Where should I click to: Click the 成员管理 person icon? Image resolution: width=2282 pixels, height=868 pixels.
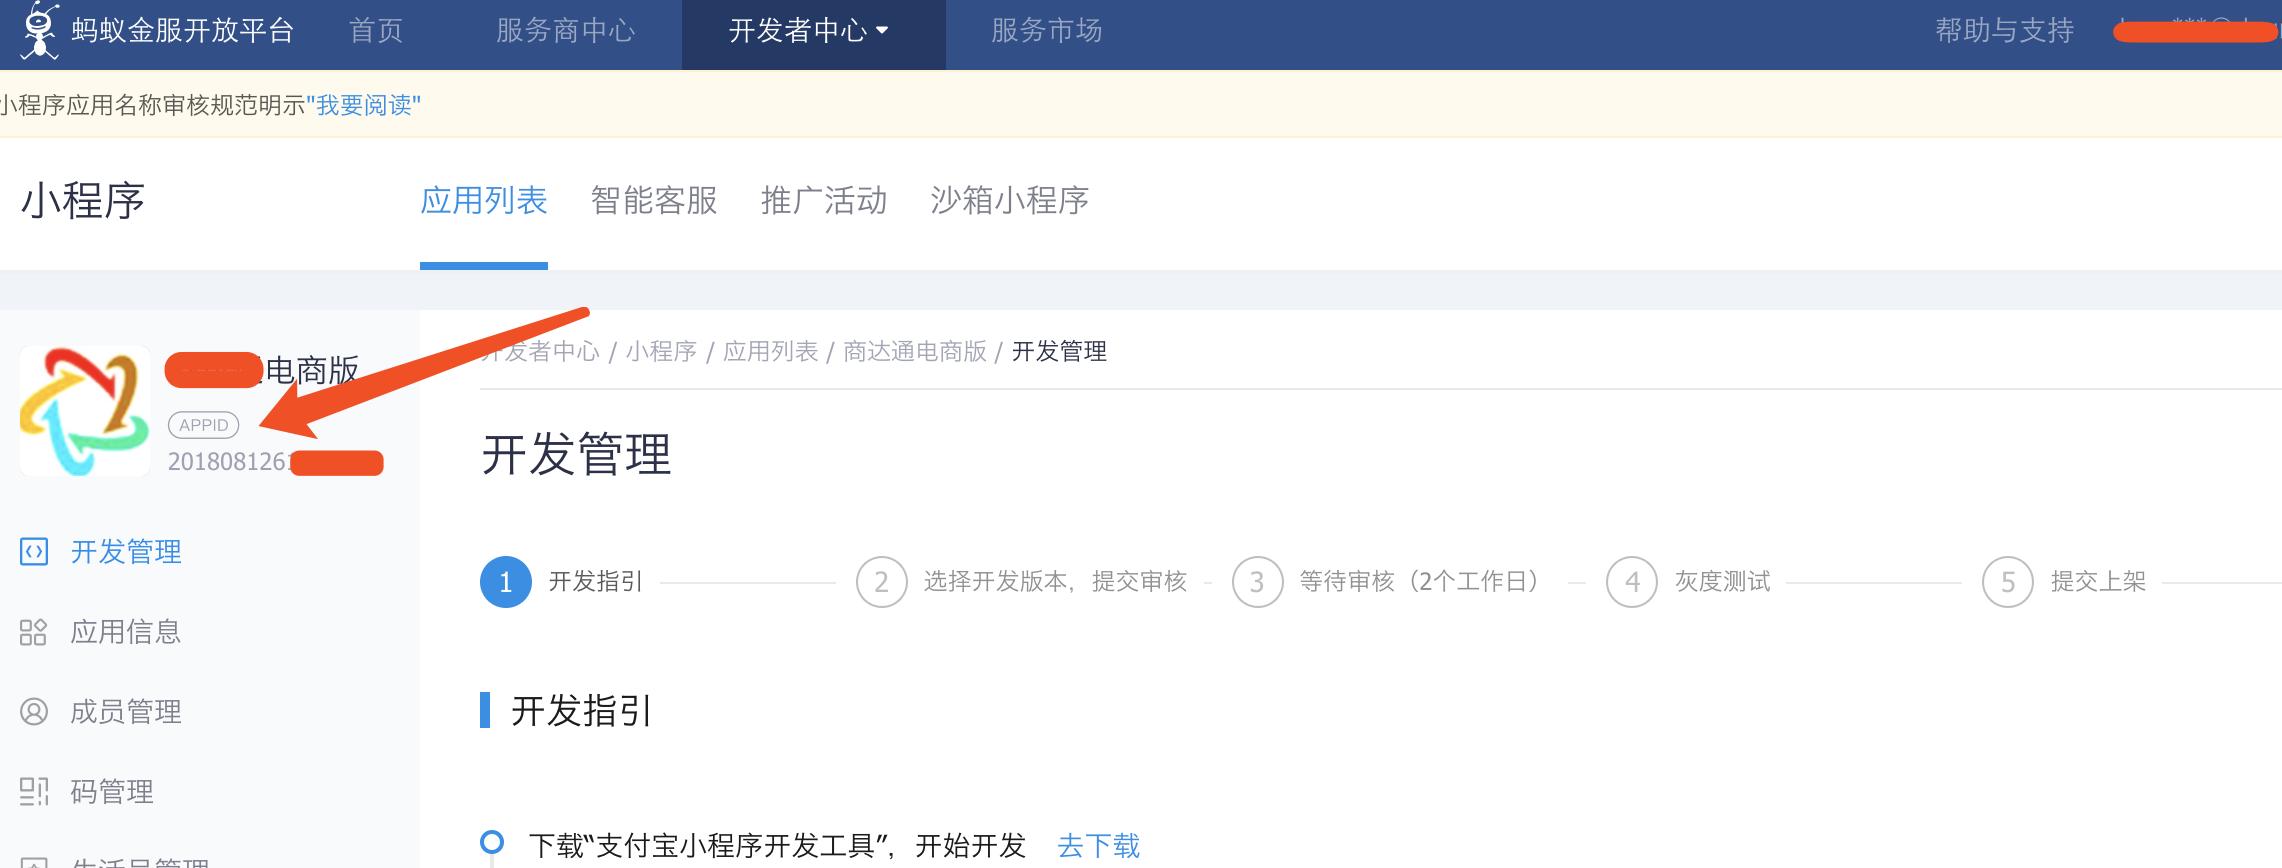34,712
